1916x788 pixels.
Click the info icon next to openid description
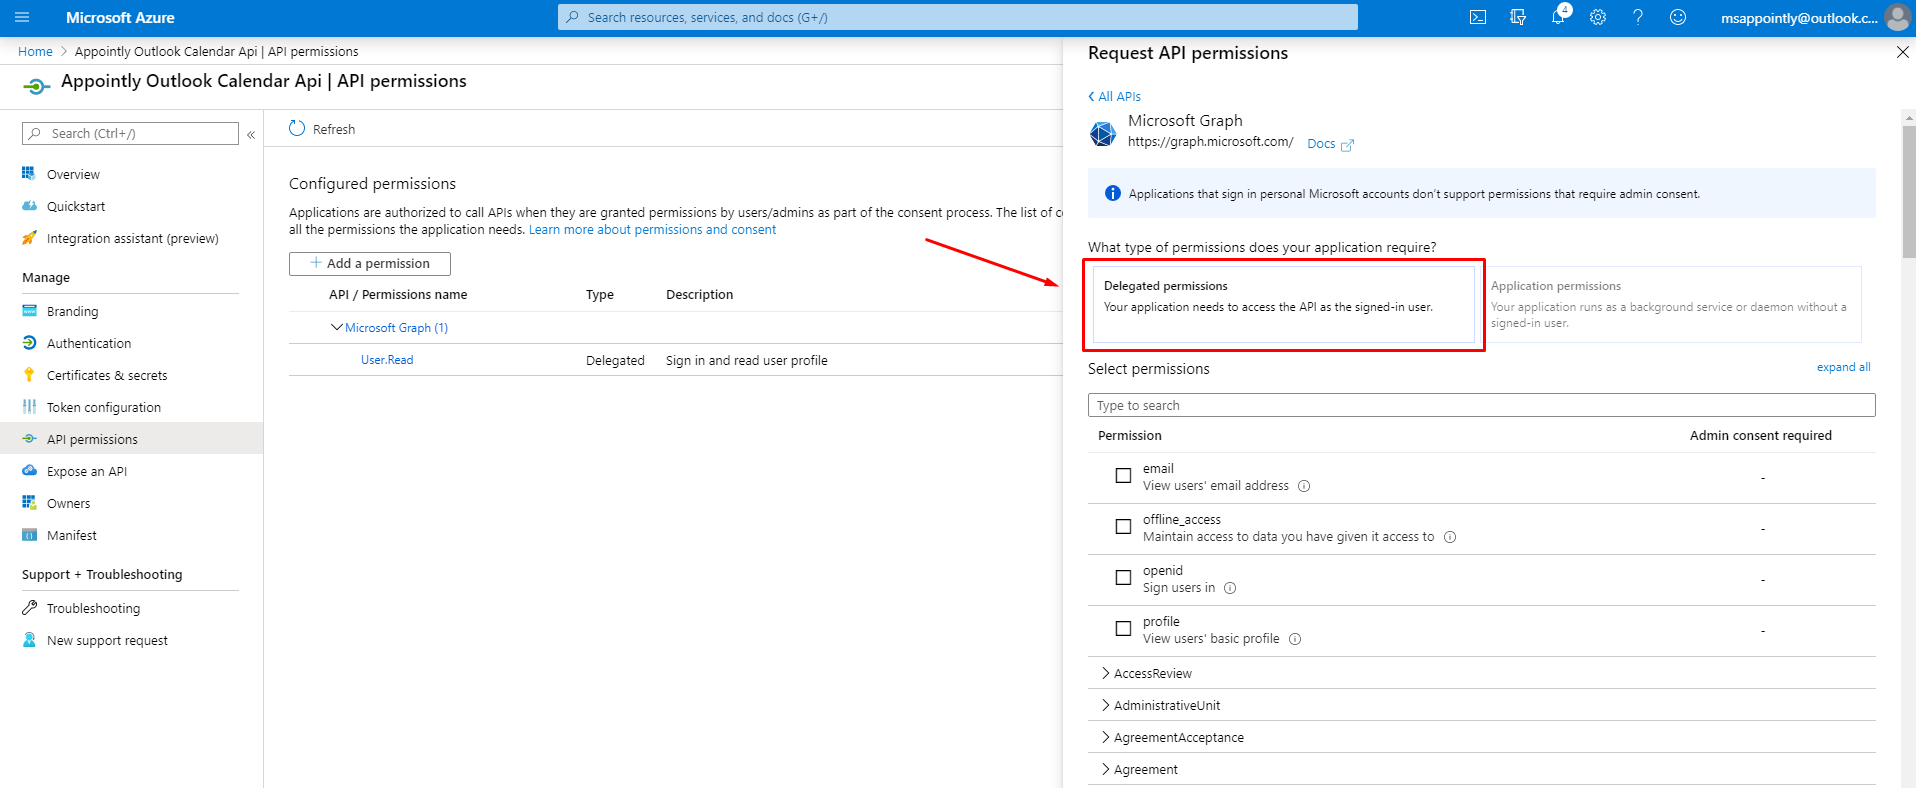click(1230, 588)
